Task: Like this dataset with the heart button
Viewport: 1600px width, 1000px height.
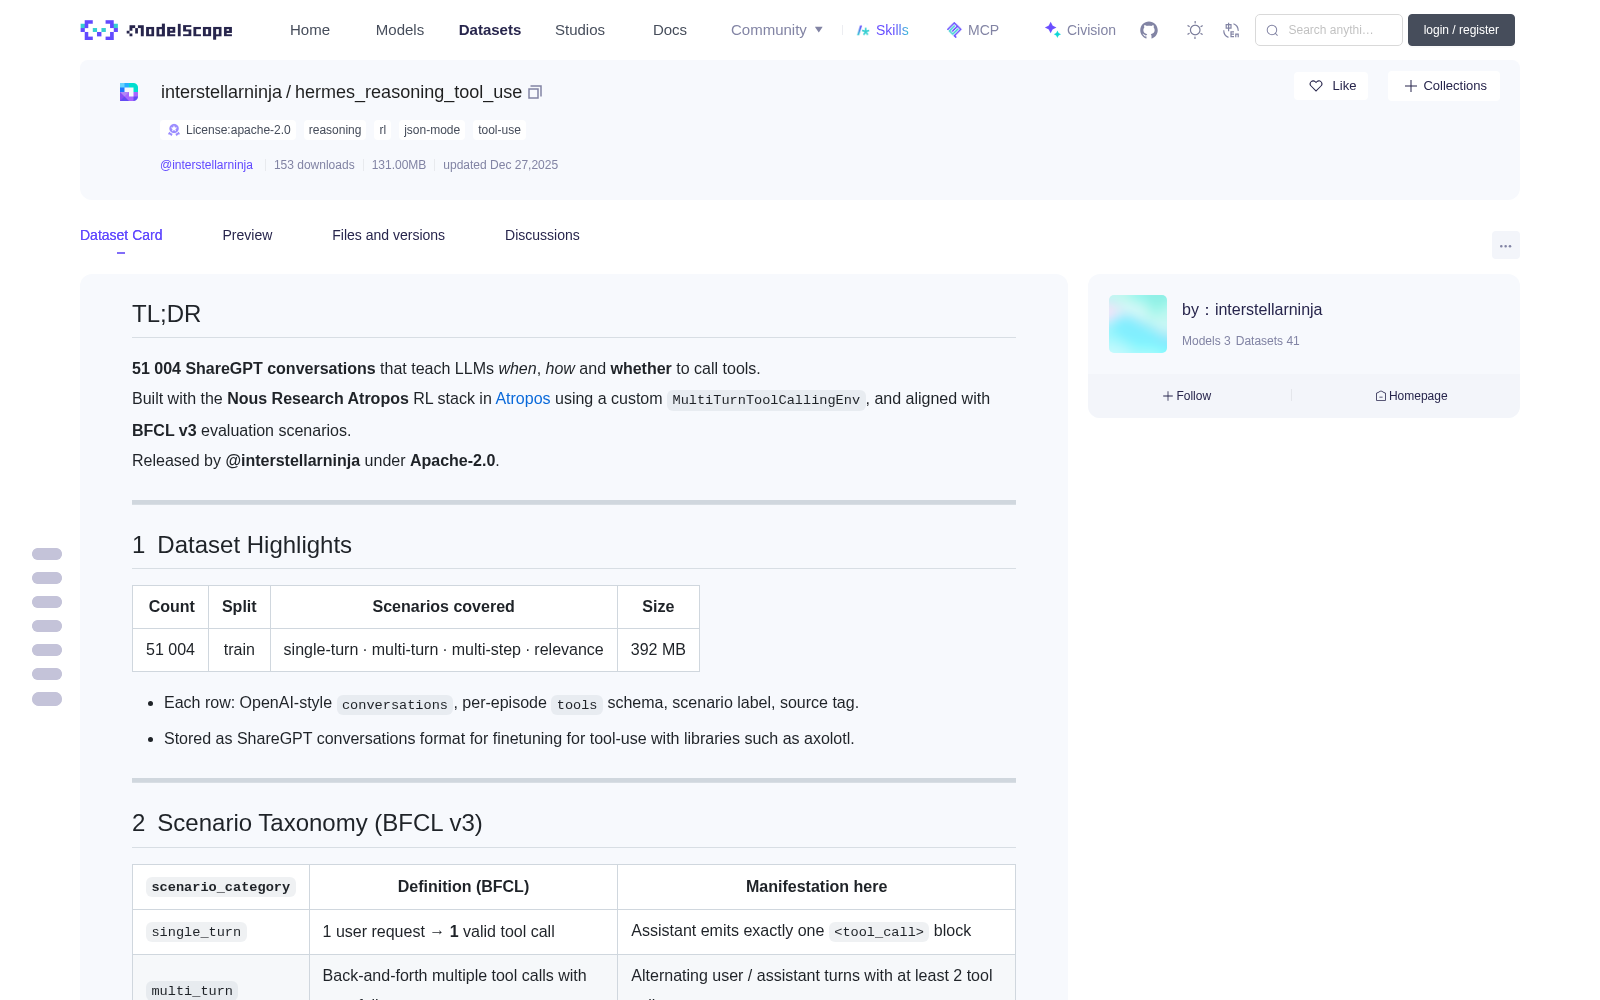Action: 1332,86
